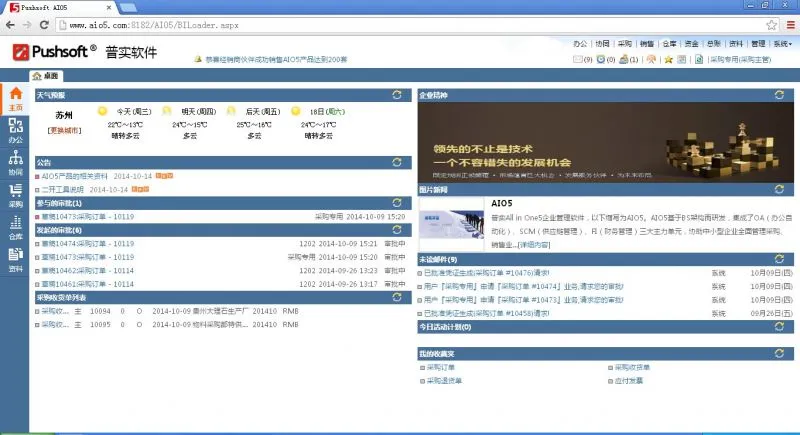Open the 办公 top menu item
800x435 pixels.
tap(580, 44)
